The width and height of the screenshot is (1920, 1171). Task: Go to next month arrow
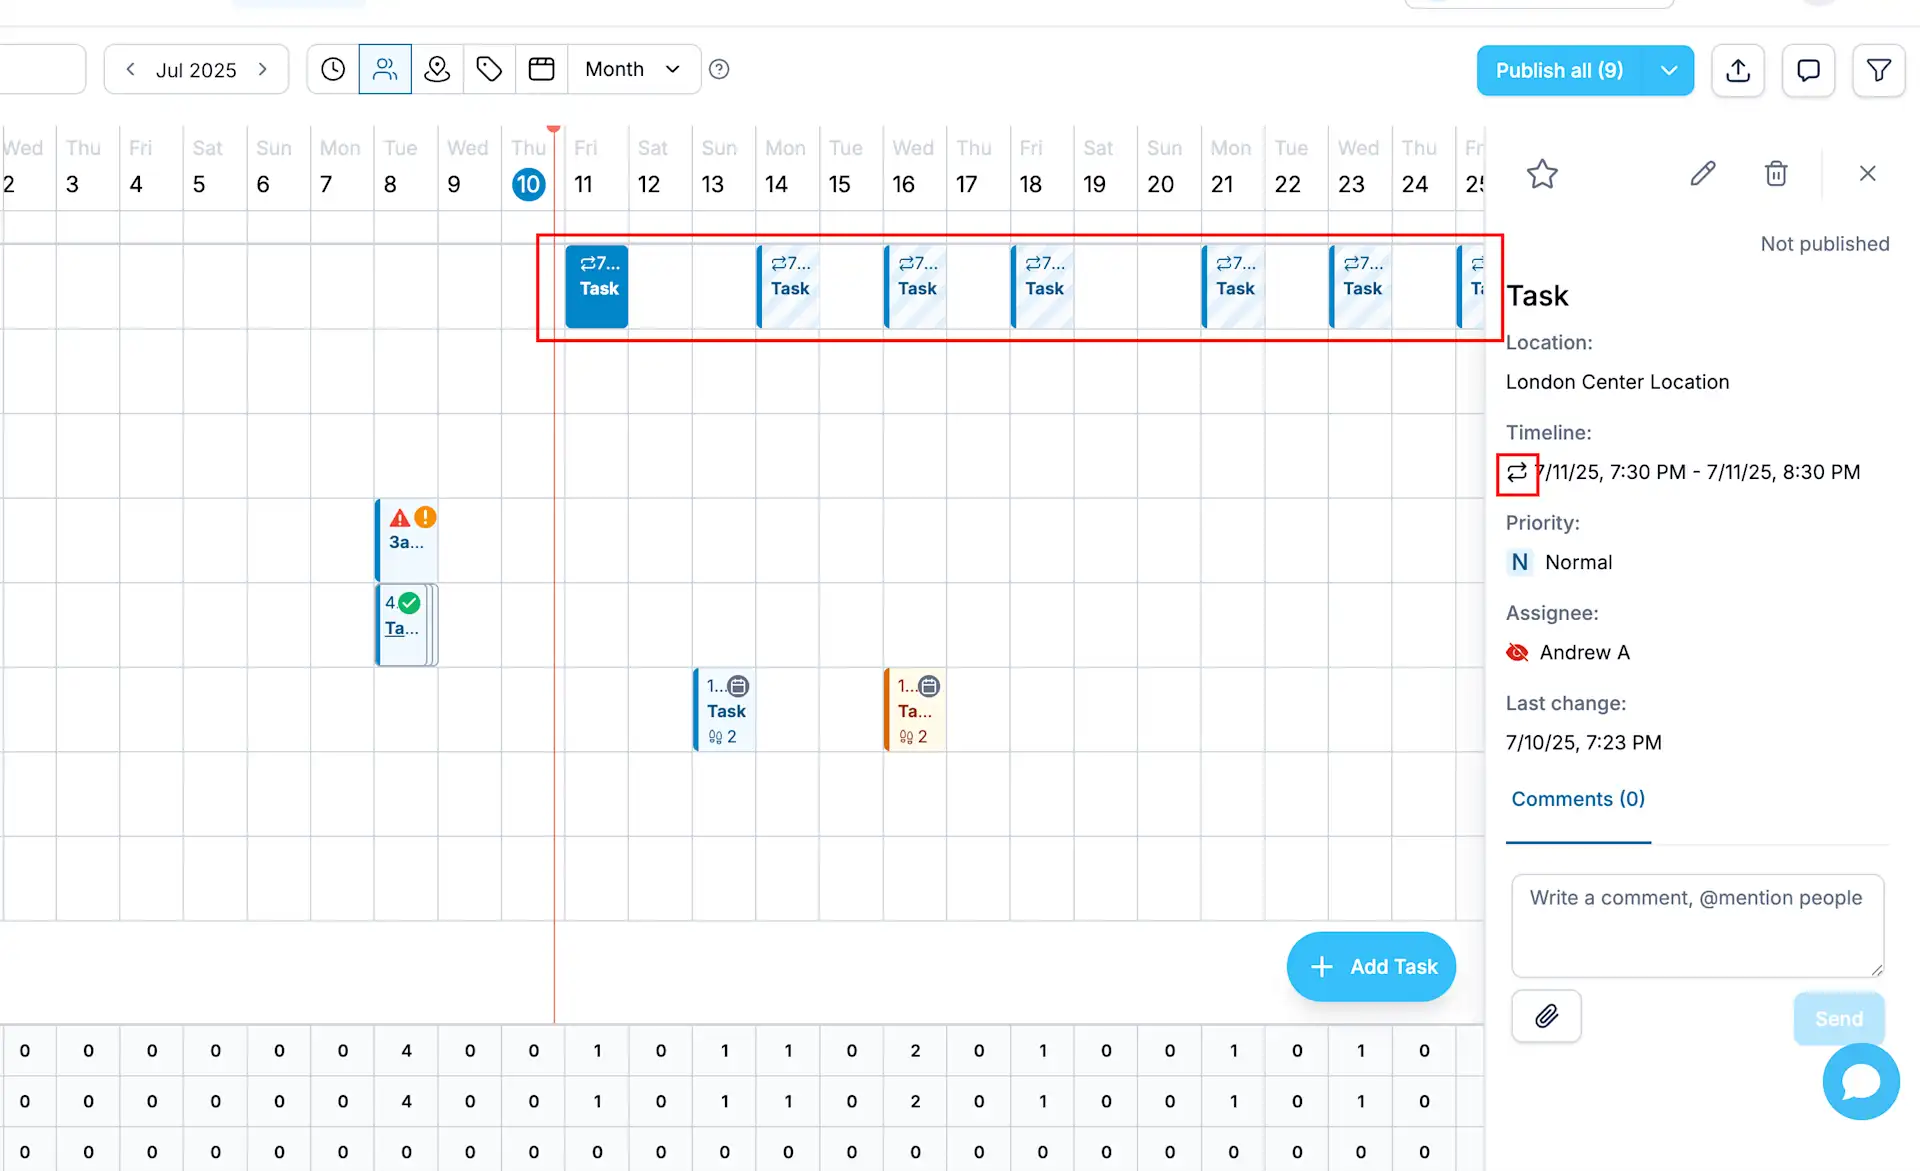pos(263,69)
